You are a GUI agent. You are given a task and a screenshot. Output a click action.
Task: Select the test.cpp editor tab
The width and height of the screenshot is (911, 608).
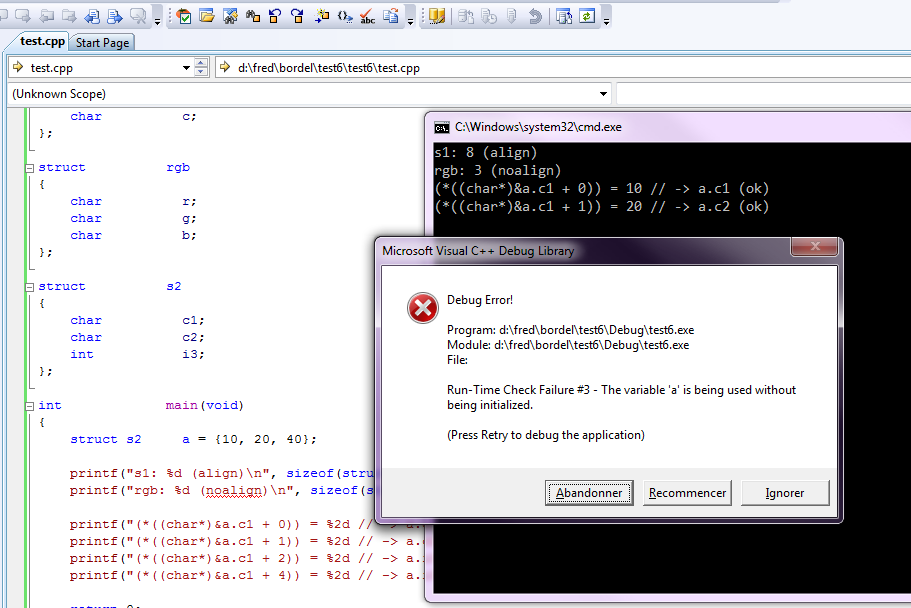pyautogui.click(x=42, y=41)
